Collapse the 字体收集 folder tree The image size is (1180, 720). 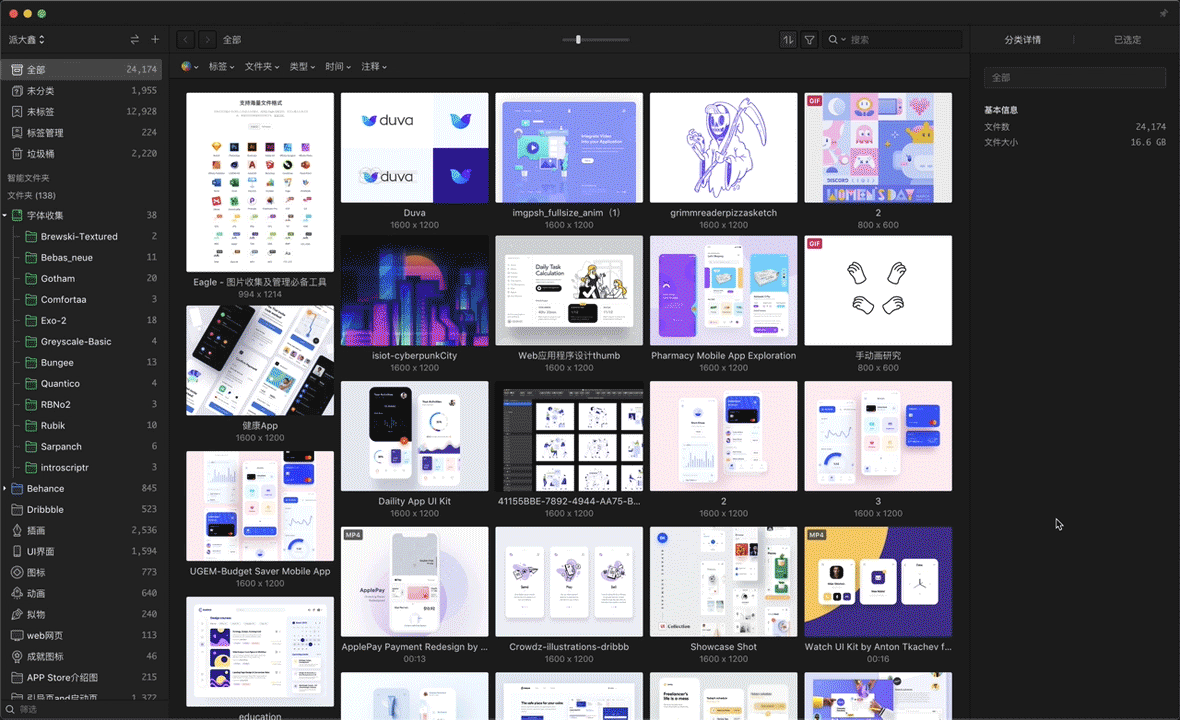[x=5, y=215]
